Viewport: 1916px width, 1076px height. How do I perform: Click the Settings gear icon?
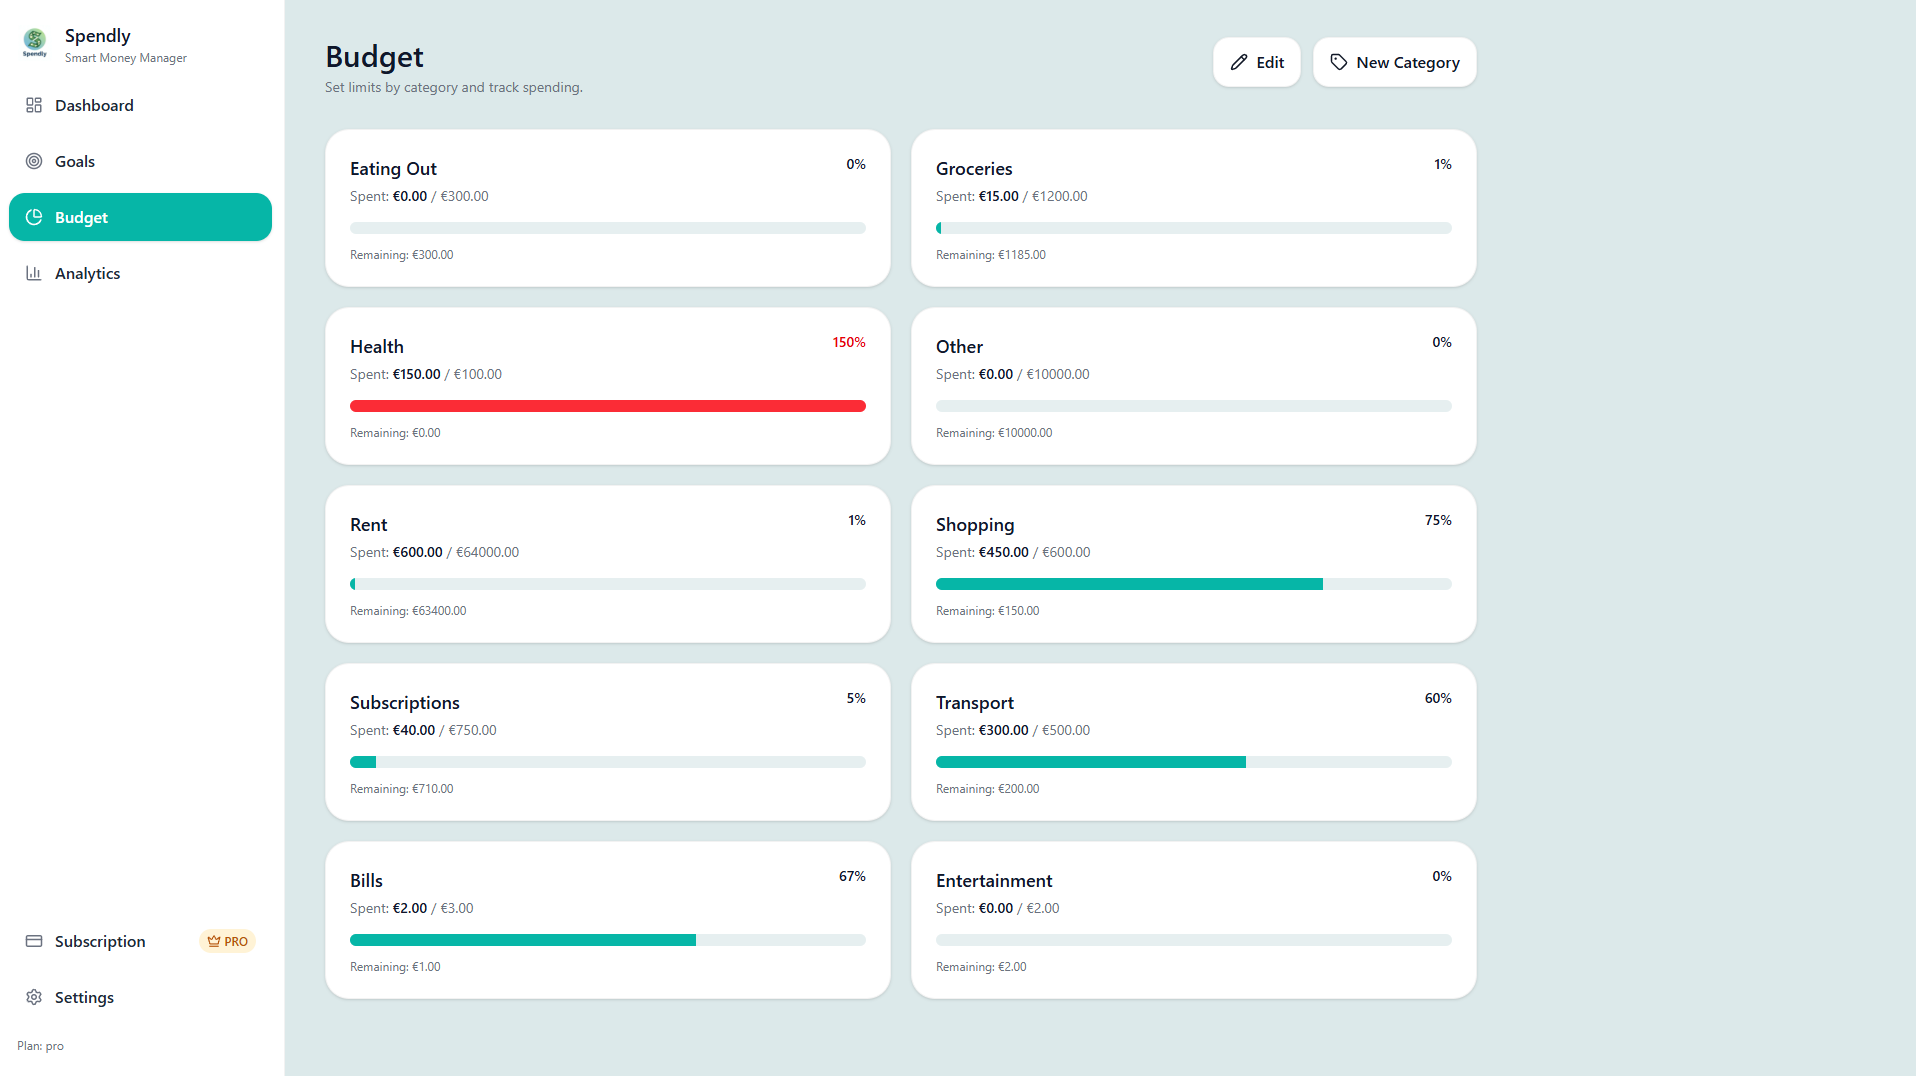(x=34, y=997)
